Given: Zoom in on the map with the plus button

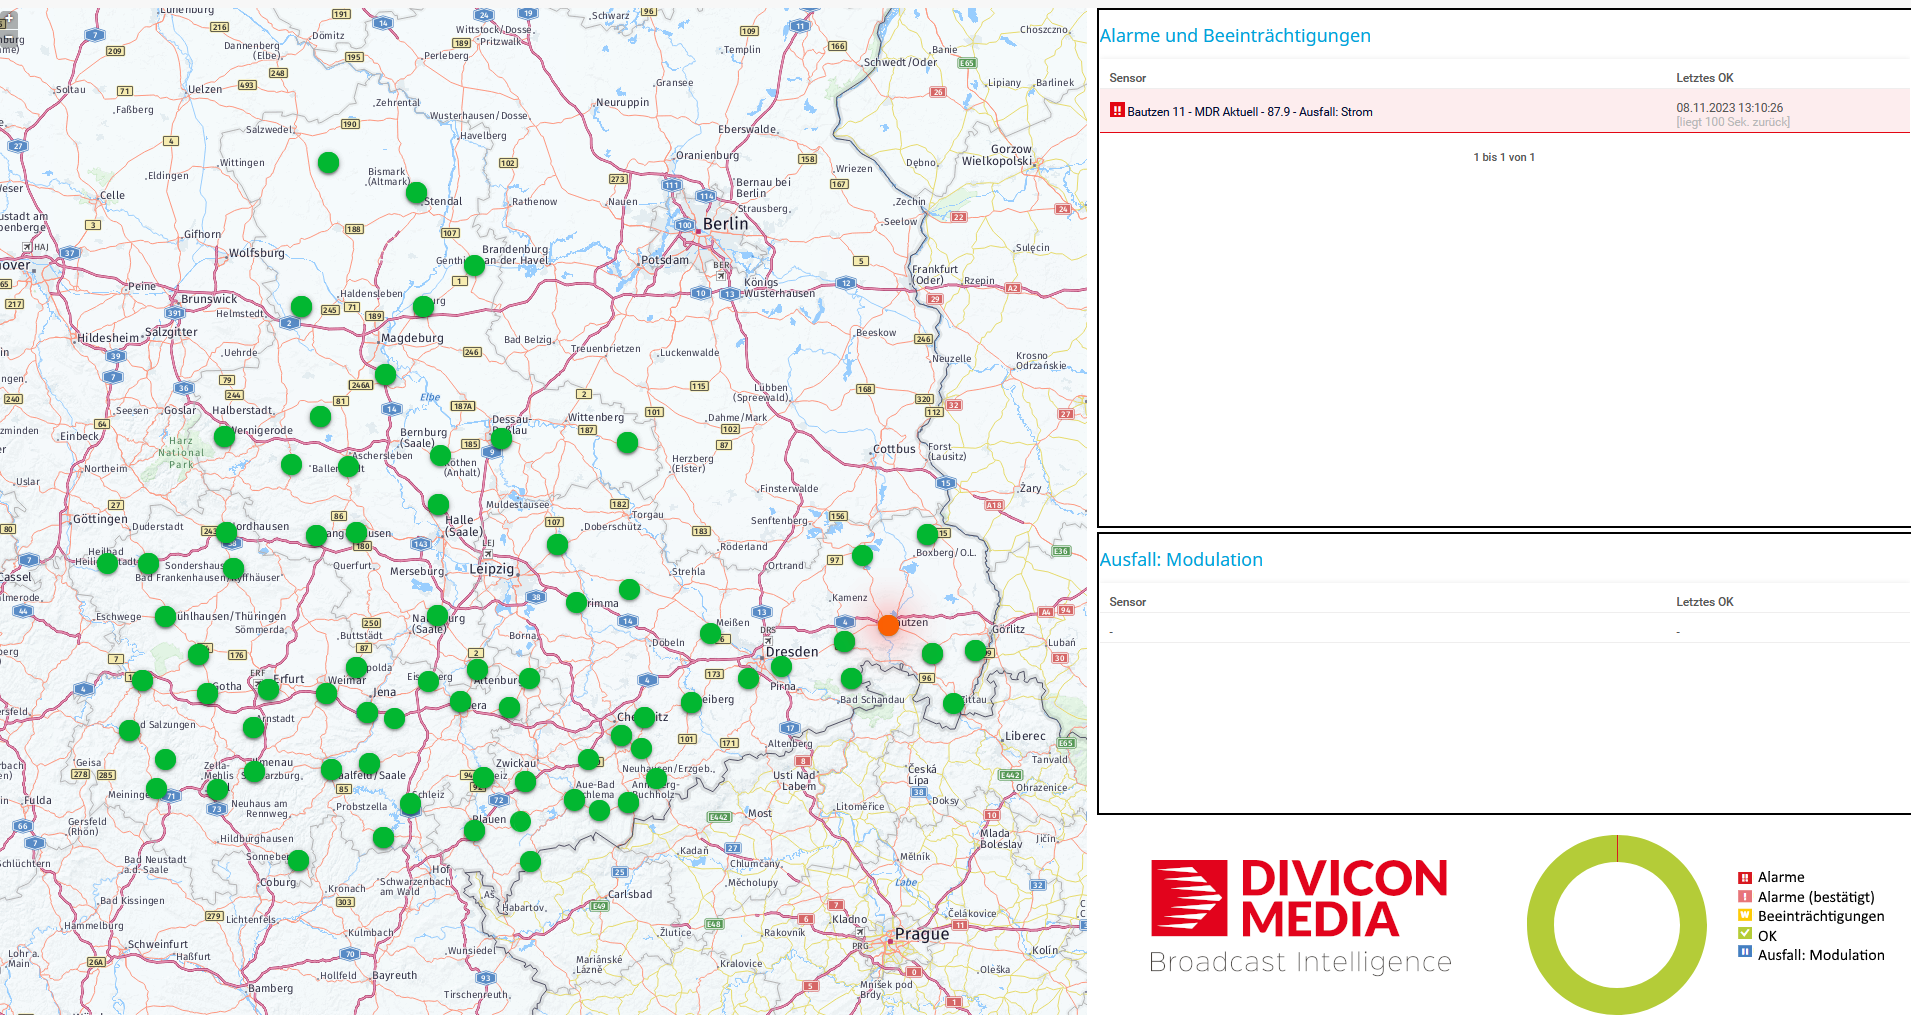Looking at the screenshot, I should 9,18.
